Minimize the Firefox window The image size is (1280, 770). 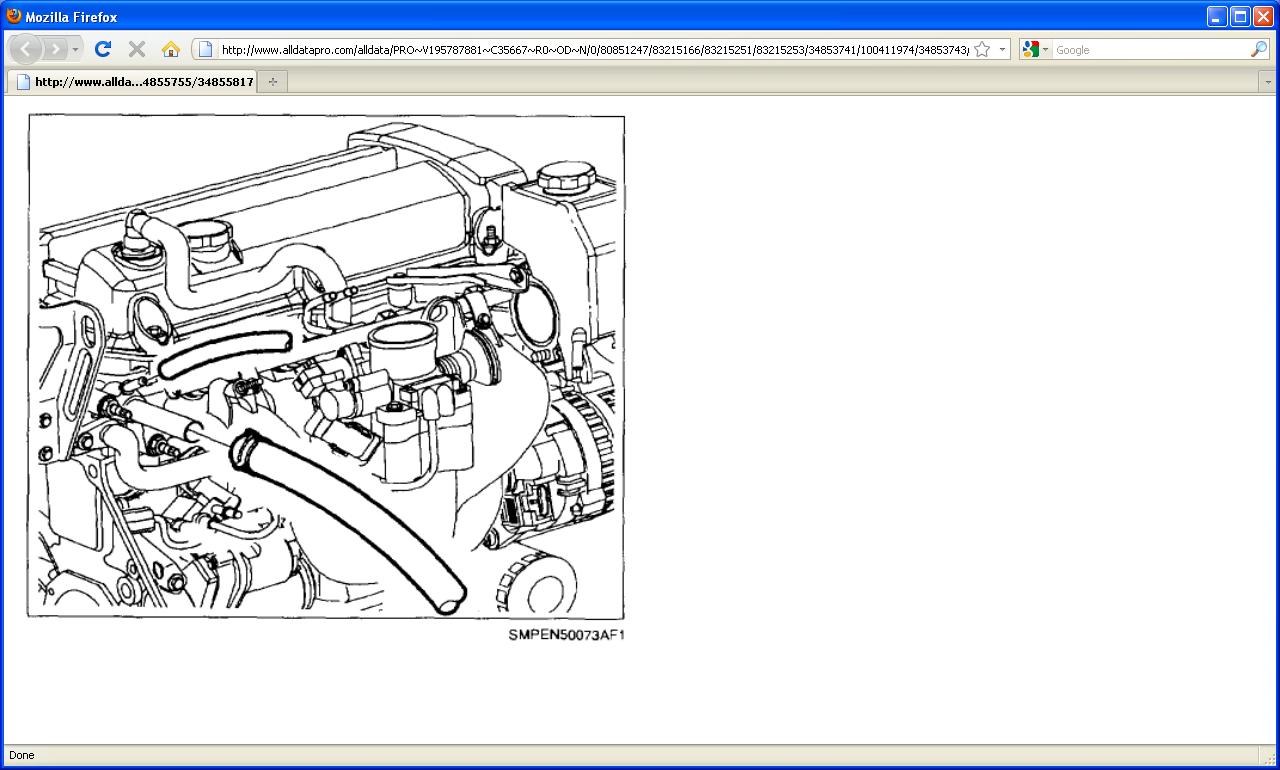(1217, 16)
